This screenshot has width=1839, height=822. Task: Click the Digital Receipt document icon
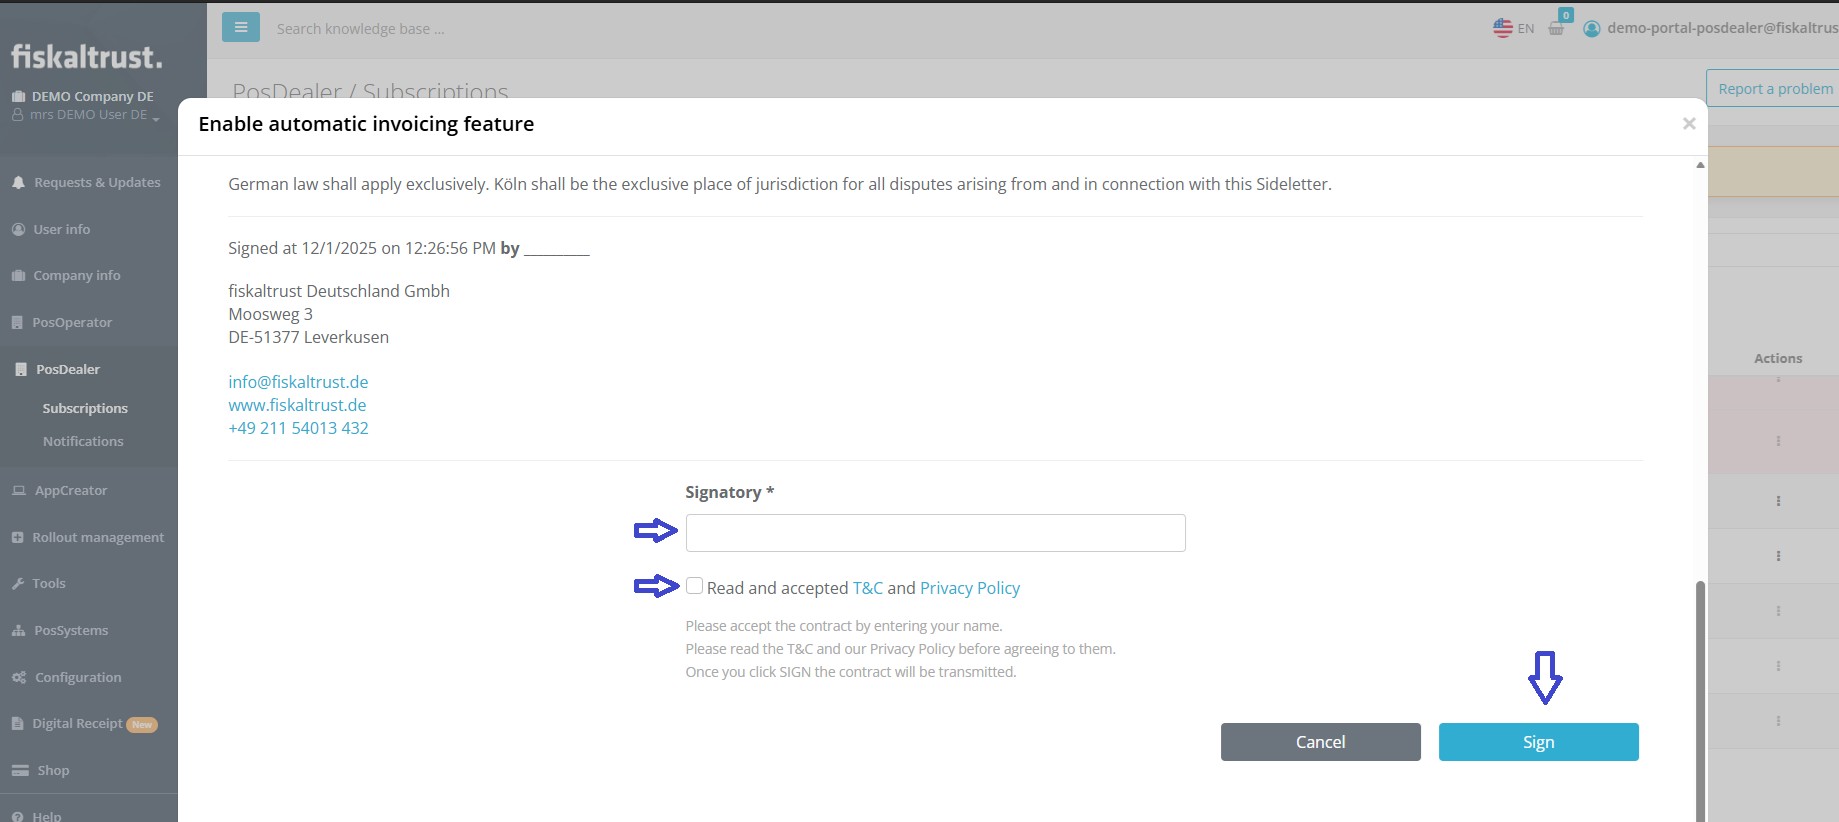coord(17,724)
